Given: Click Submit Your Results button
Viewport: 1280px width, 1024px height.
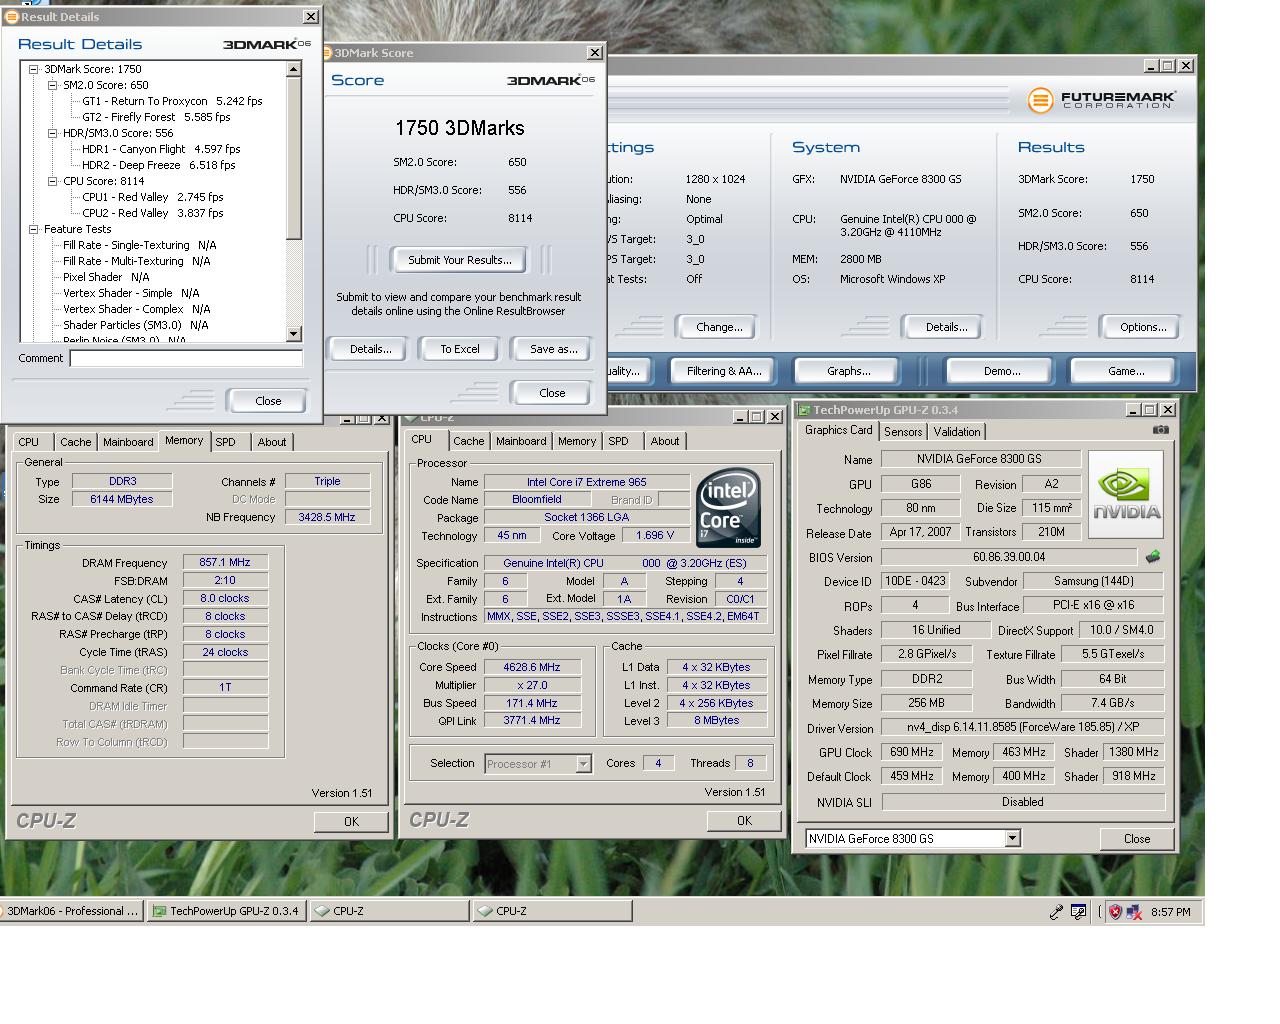Looking at the screenshot, I should pyautogui.click(x=460, y=260).
